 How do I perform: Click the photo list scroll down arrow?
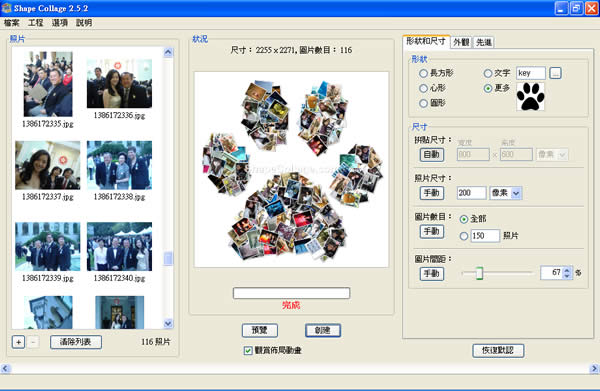click(x=168, y=324)
